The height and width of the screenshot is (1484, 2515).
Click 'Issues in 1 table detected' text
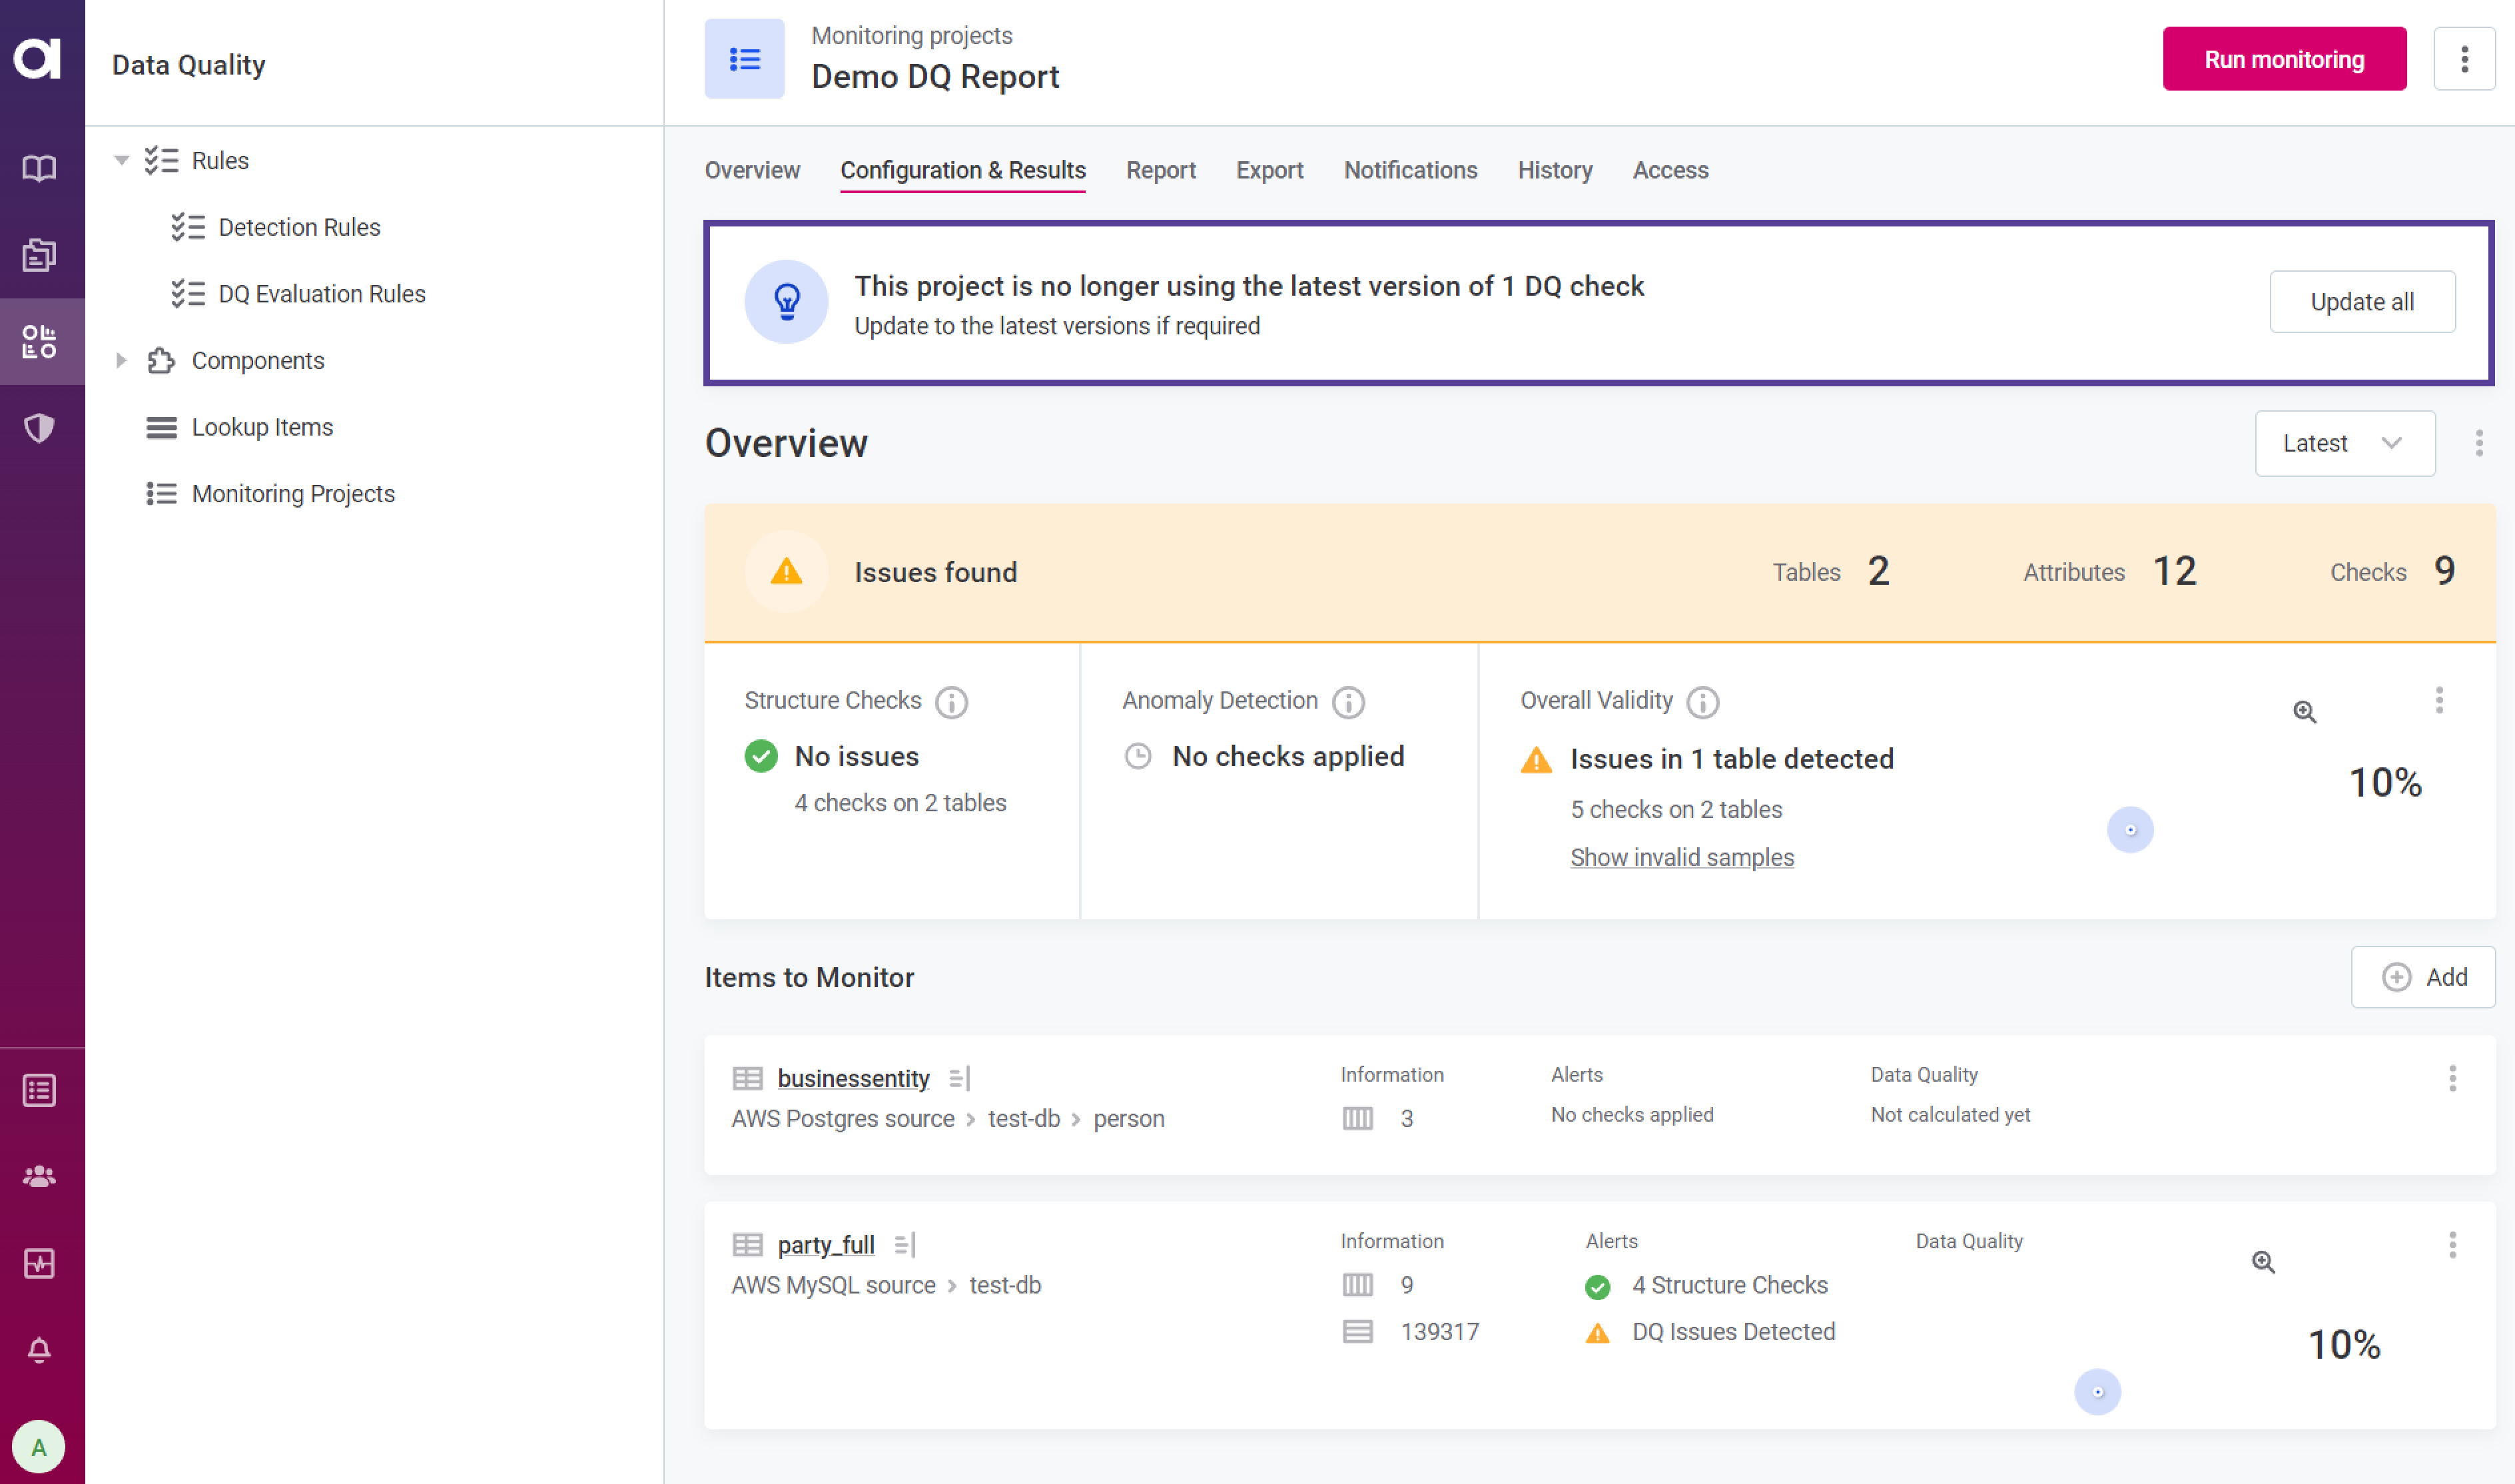[1732, 760]
